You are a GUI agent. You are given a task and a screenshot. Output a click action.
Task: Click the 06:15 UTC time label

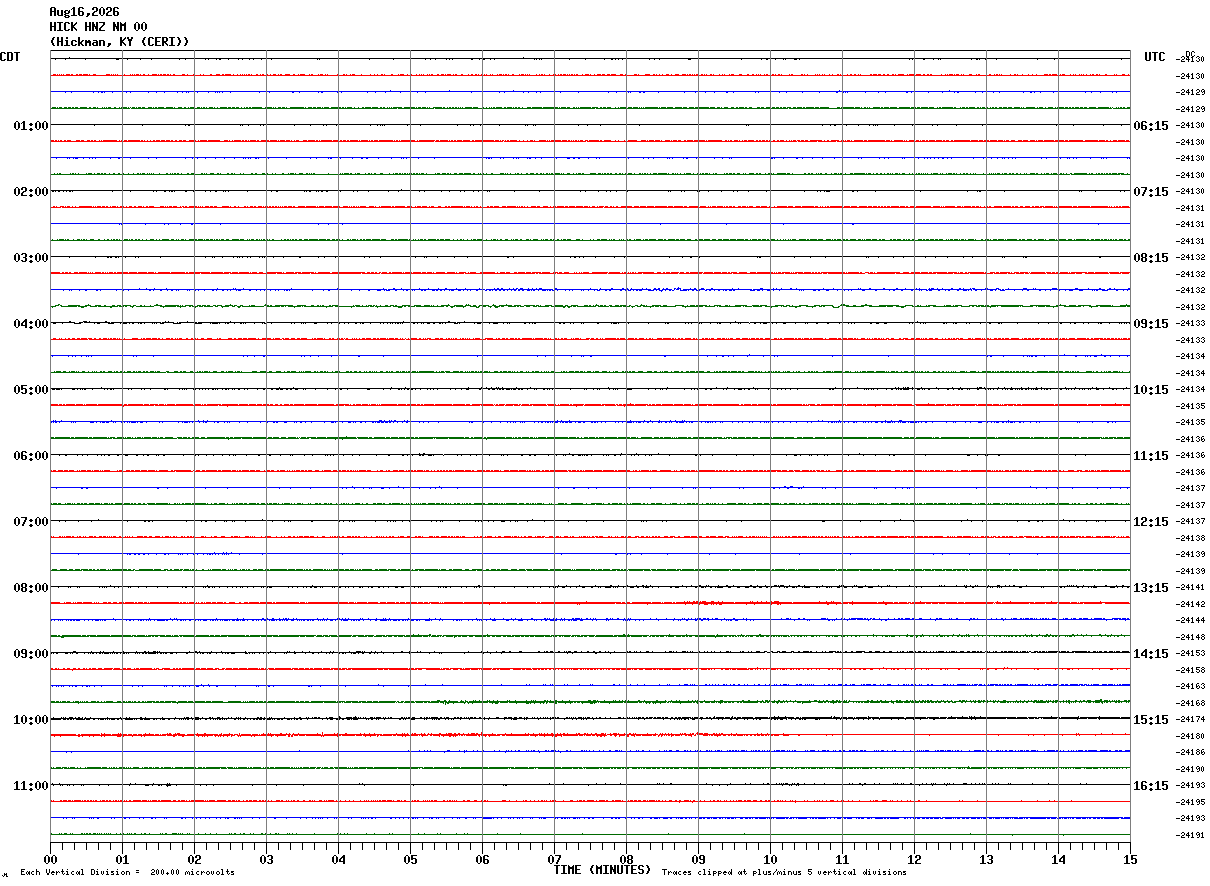click(1151, 126)
